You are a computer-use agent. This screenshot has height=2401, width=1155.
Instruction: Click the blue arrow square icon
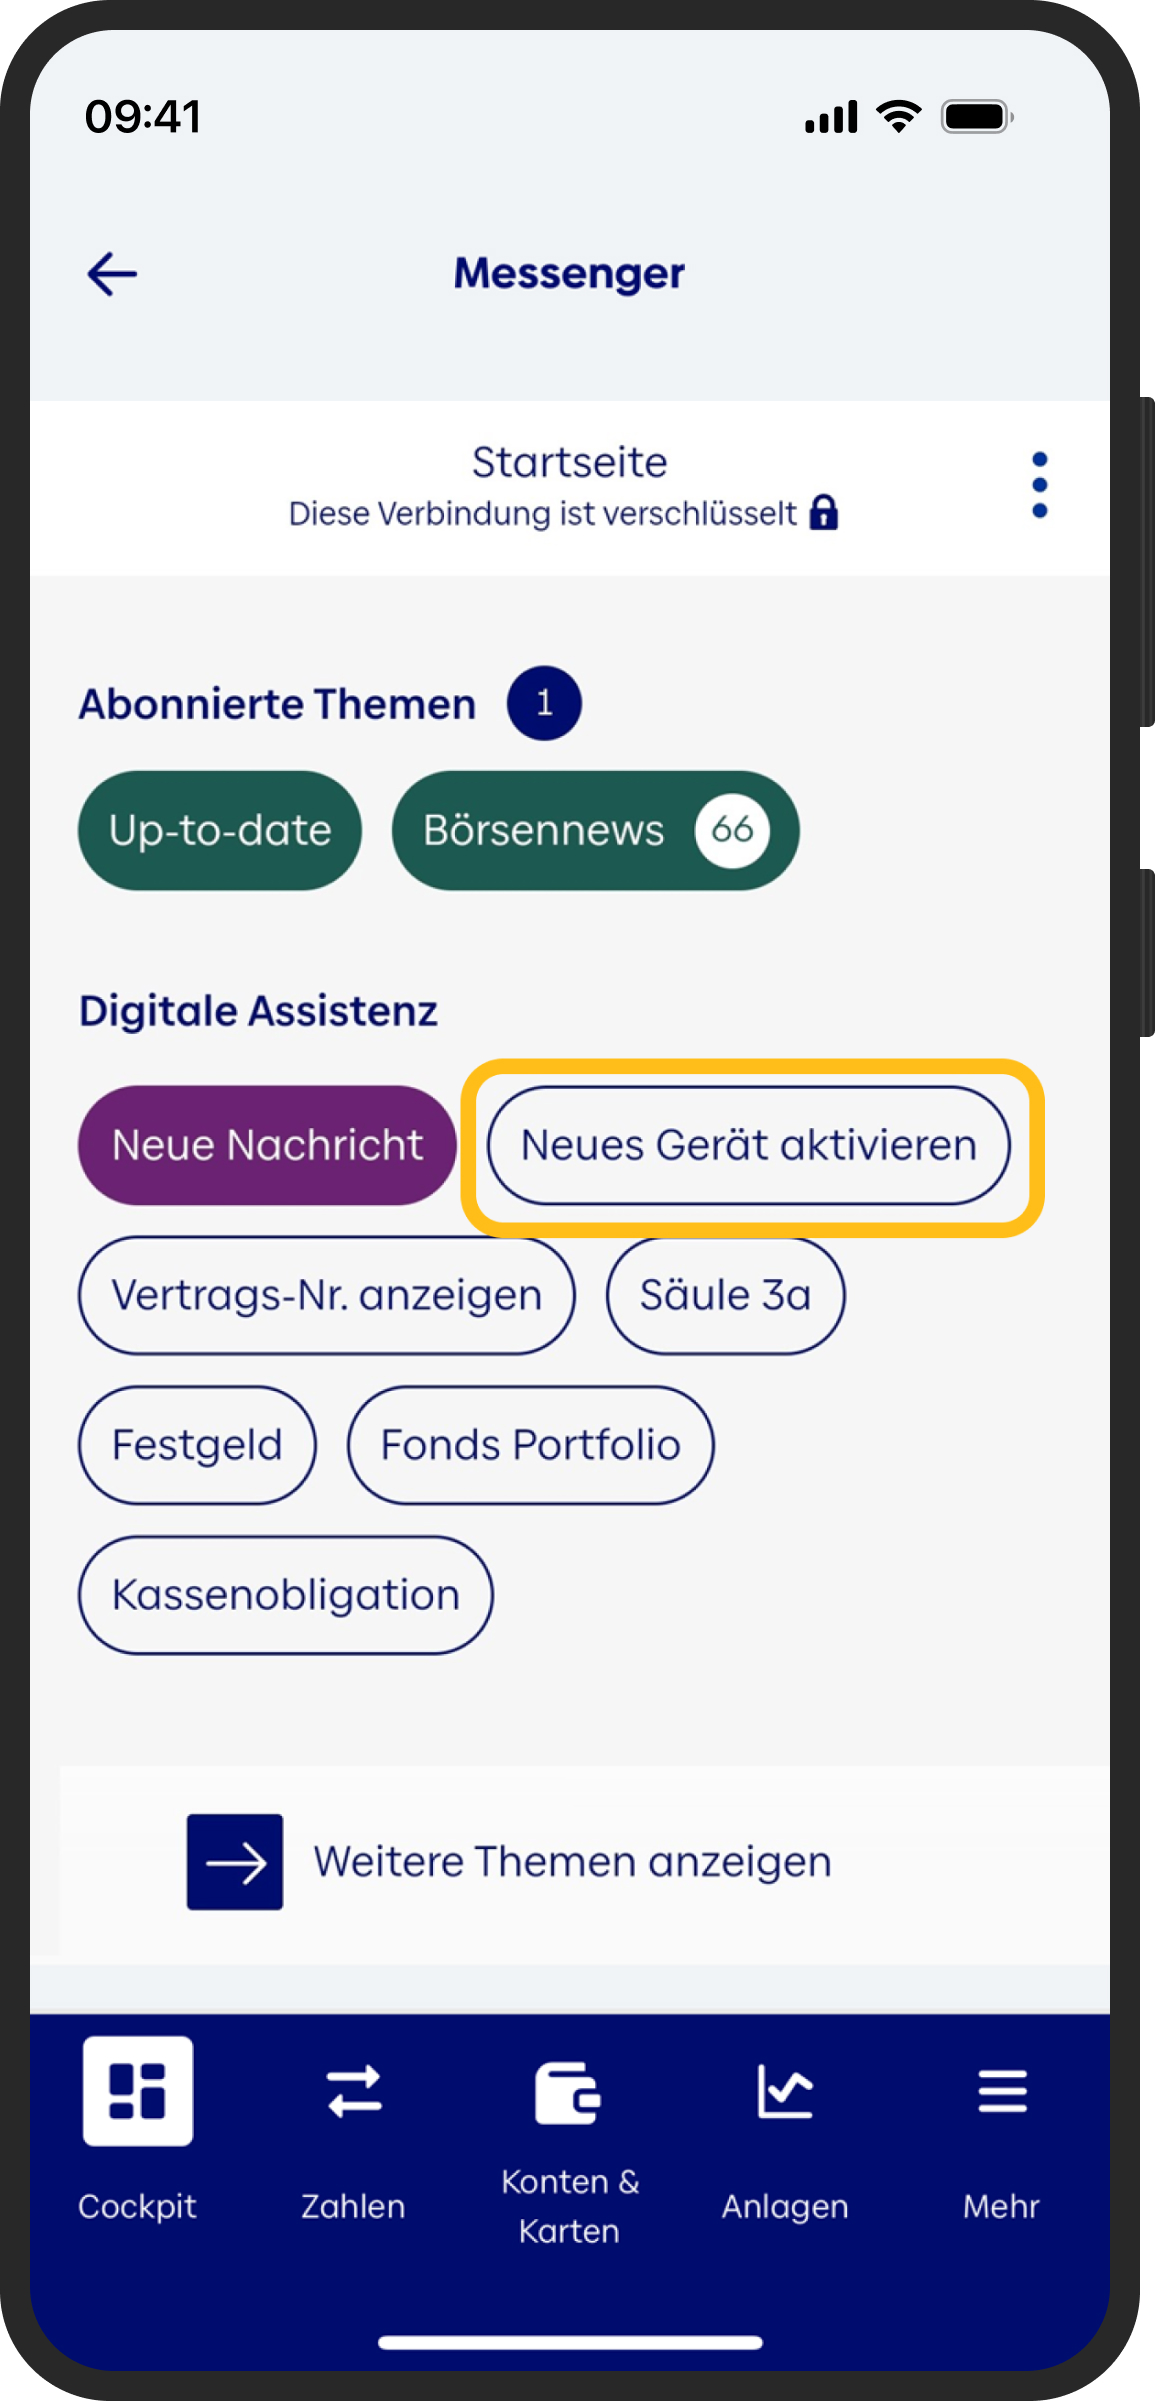pyautogui.click(x=235, y=1862)
